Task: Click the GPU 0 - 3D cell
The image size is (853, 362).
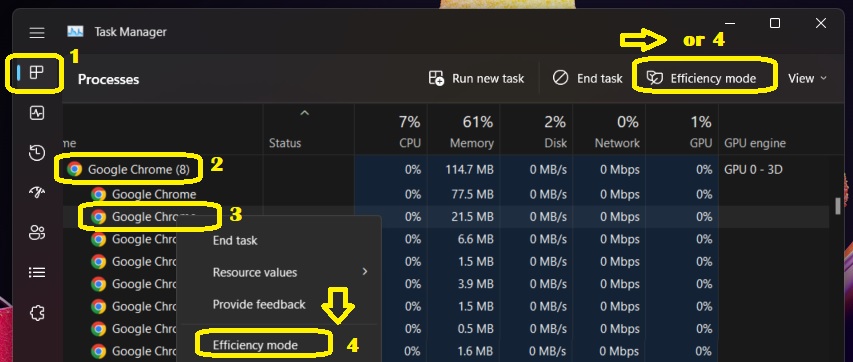Action: click(753, 169)
